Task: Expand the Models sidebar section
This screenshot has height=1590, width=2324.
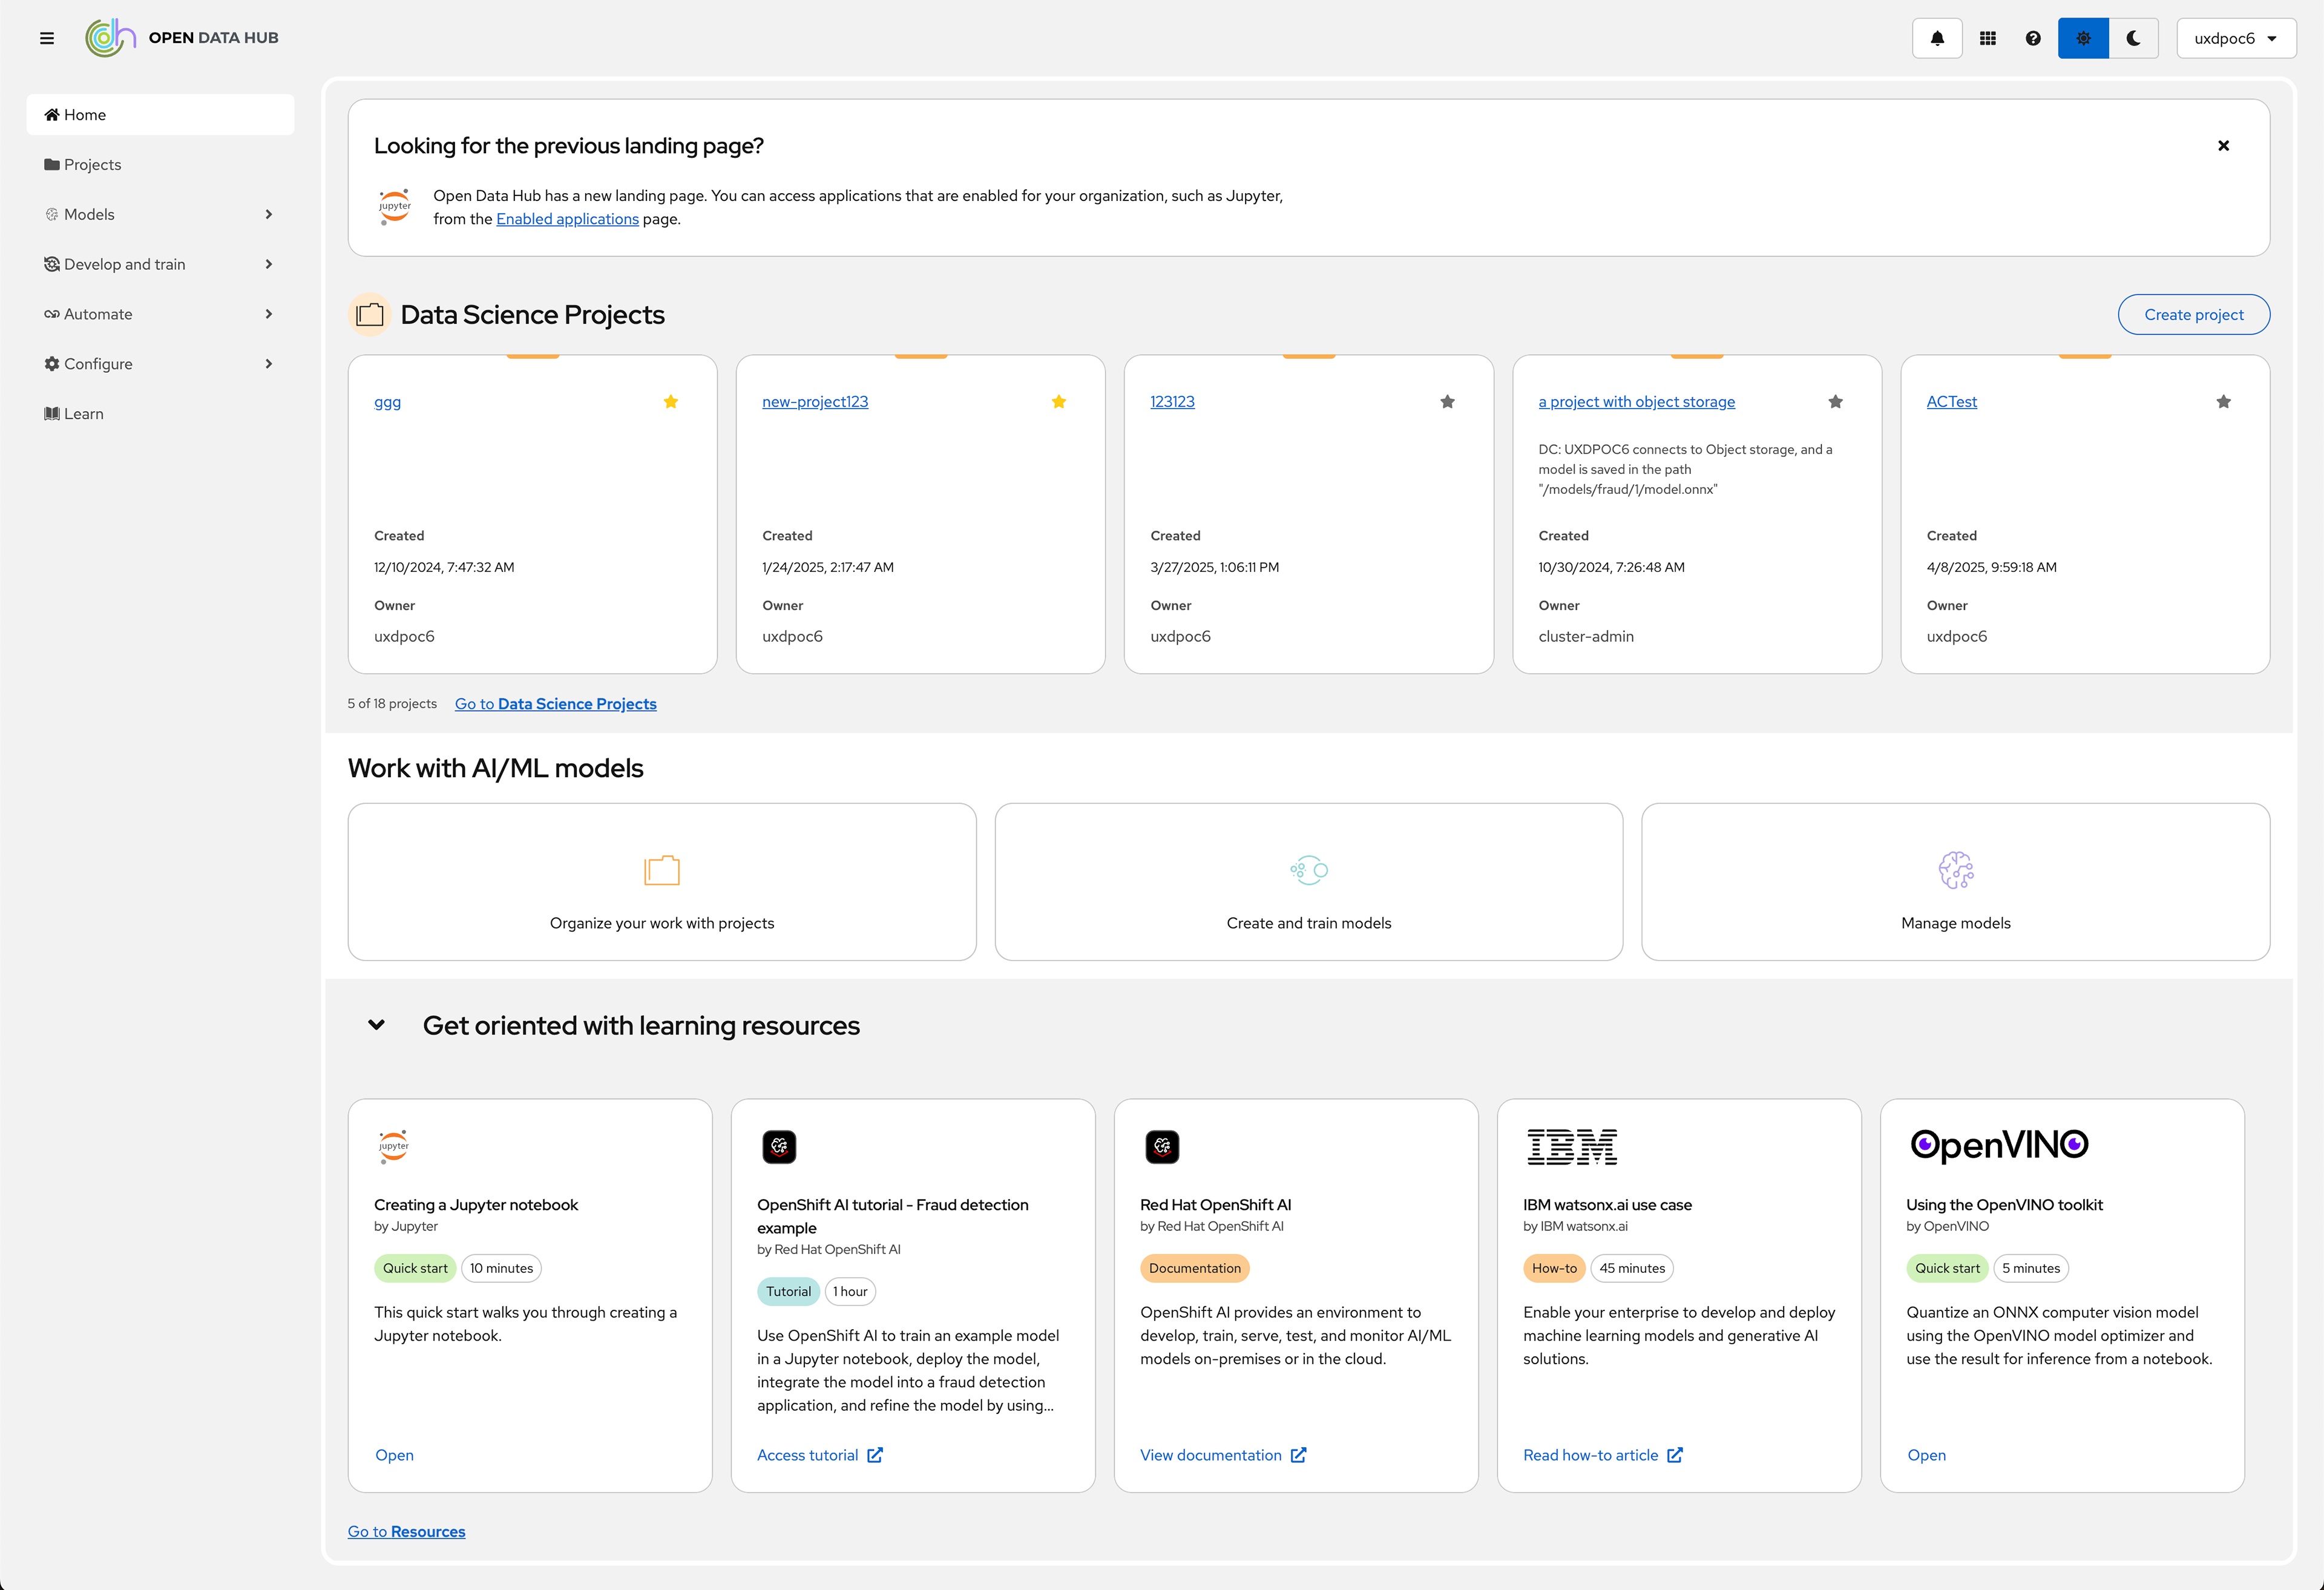Action: point(160,215)
